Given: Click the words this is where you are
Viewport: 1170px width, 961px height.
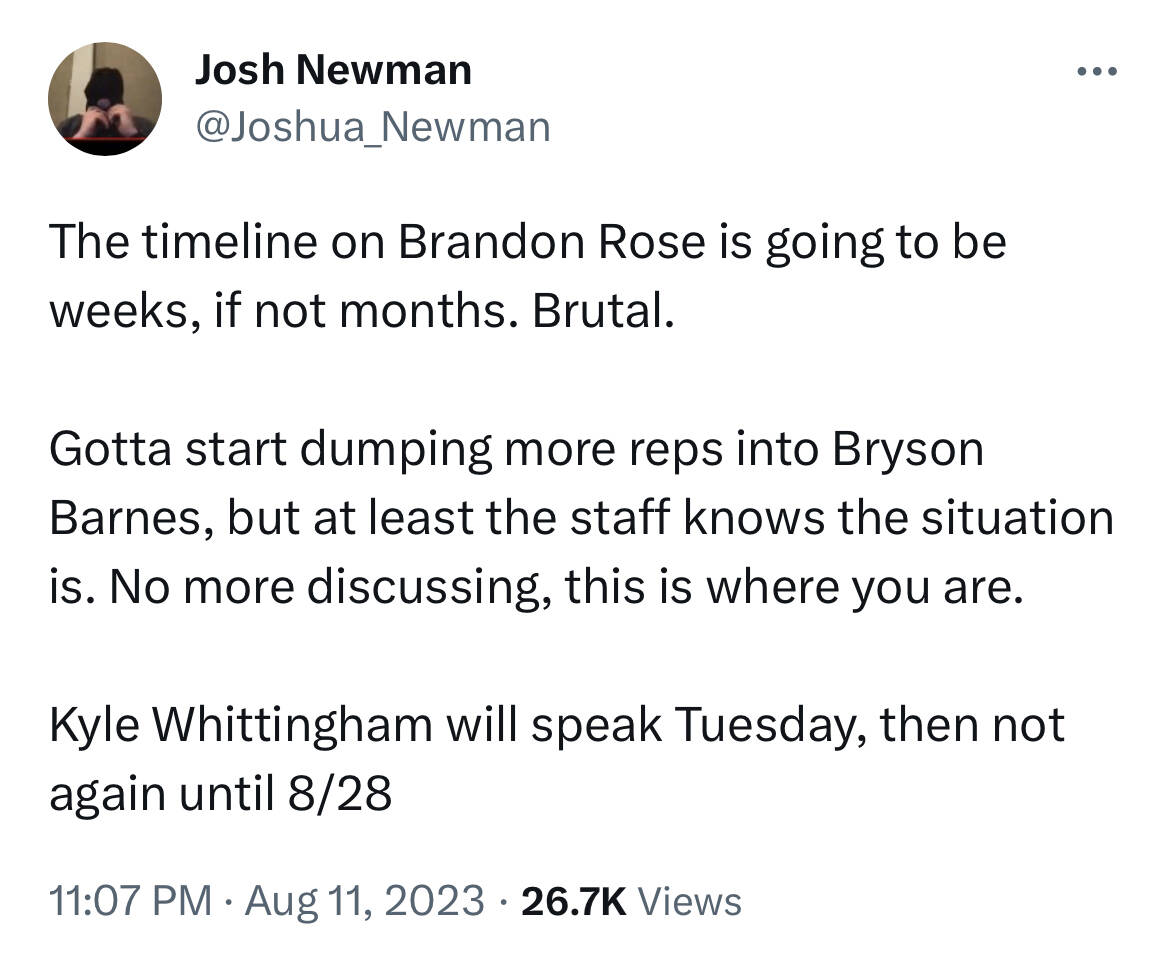Looking at the screenshot, I should [794, 587].
